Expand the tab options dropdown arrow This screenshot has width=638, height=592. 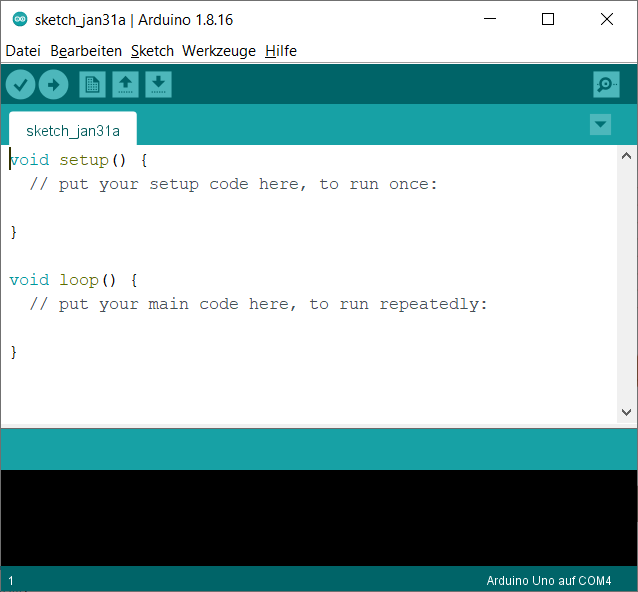tap(600, 125)
